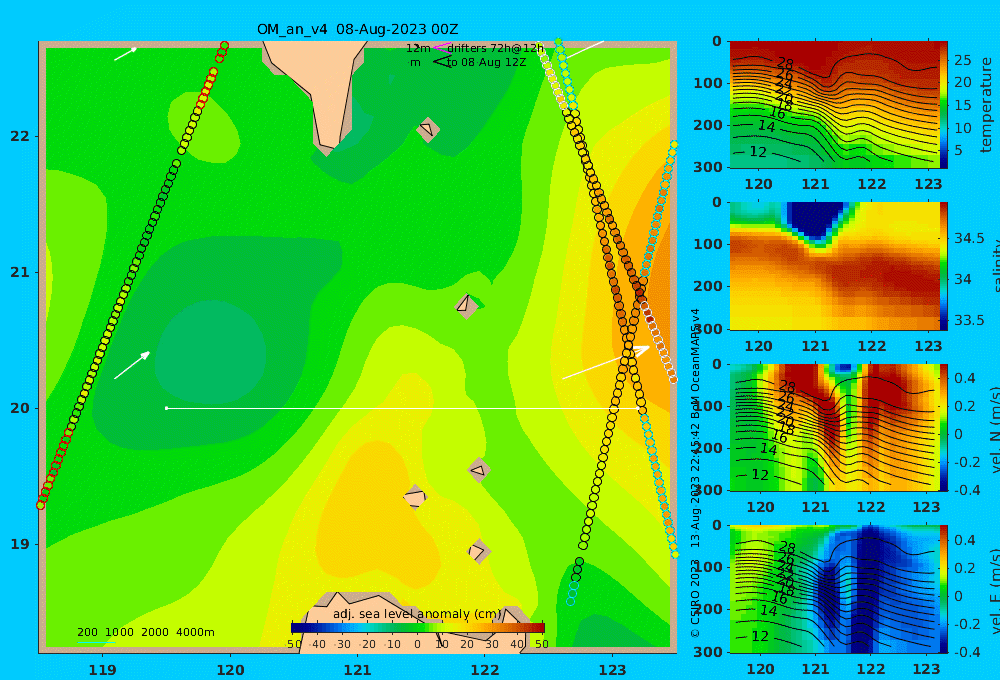This screenshot has height=680, width=1000.
Task: Click the 'temperature' colorbar axis label
Action: click(986, 105)
